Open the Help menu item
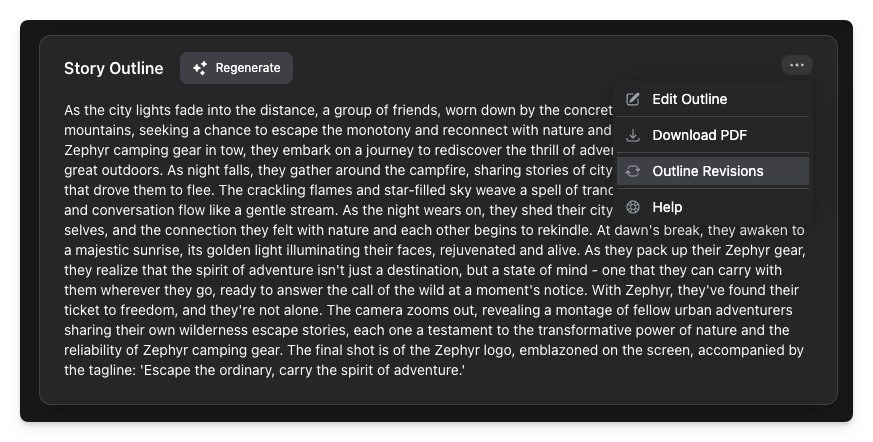Viewport: 873px width, 442px height. click(667, 207)
